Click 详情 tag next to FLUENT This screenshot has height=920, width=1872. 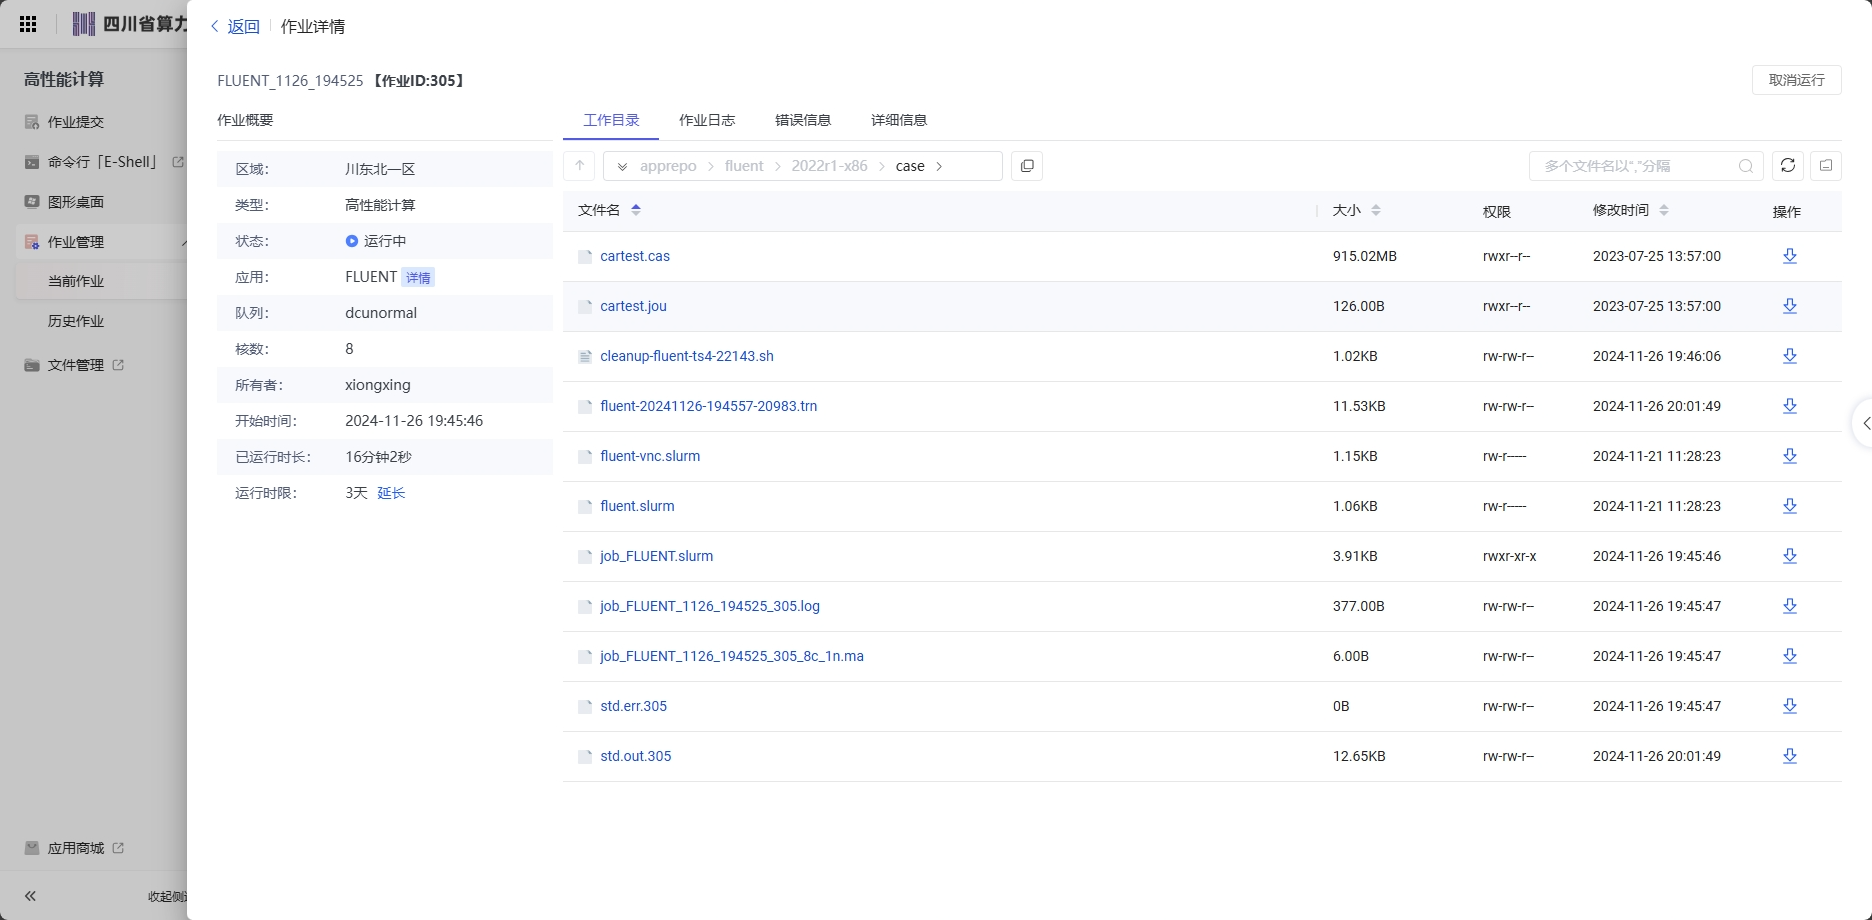(x=418, y=277)
